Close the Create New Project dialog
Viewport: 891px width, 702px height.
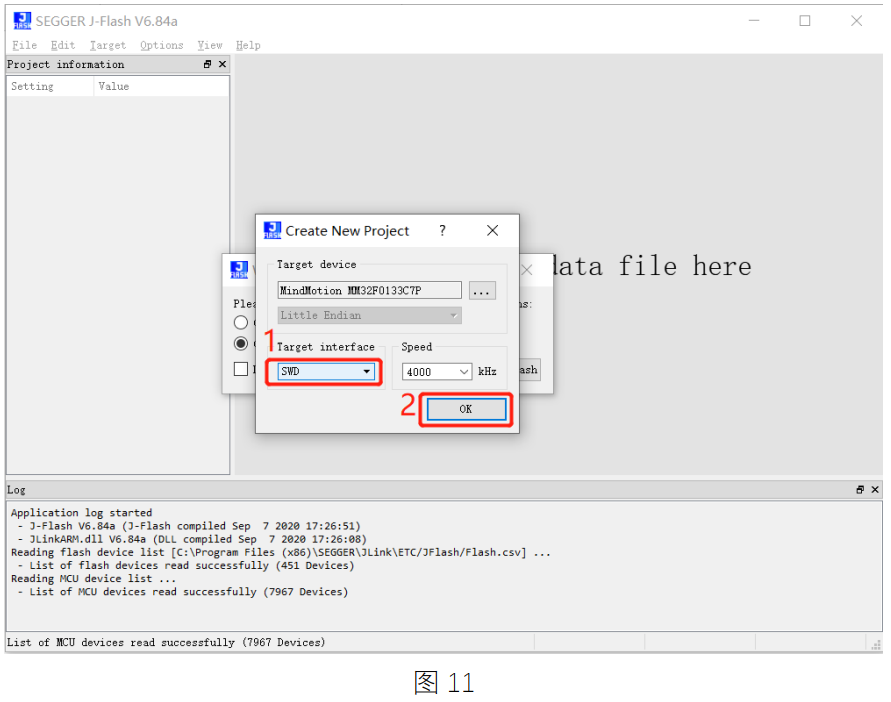coord(492,230)
